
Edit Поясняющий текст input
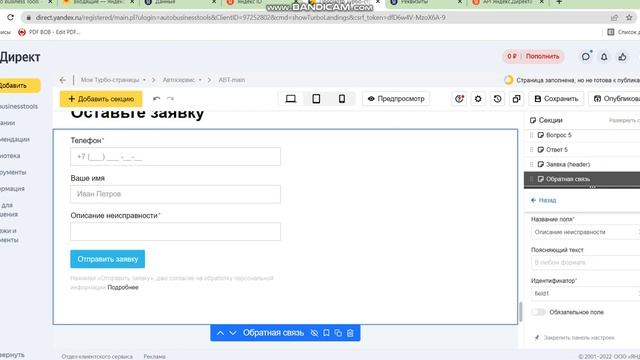(x=585, y=262)
